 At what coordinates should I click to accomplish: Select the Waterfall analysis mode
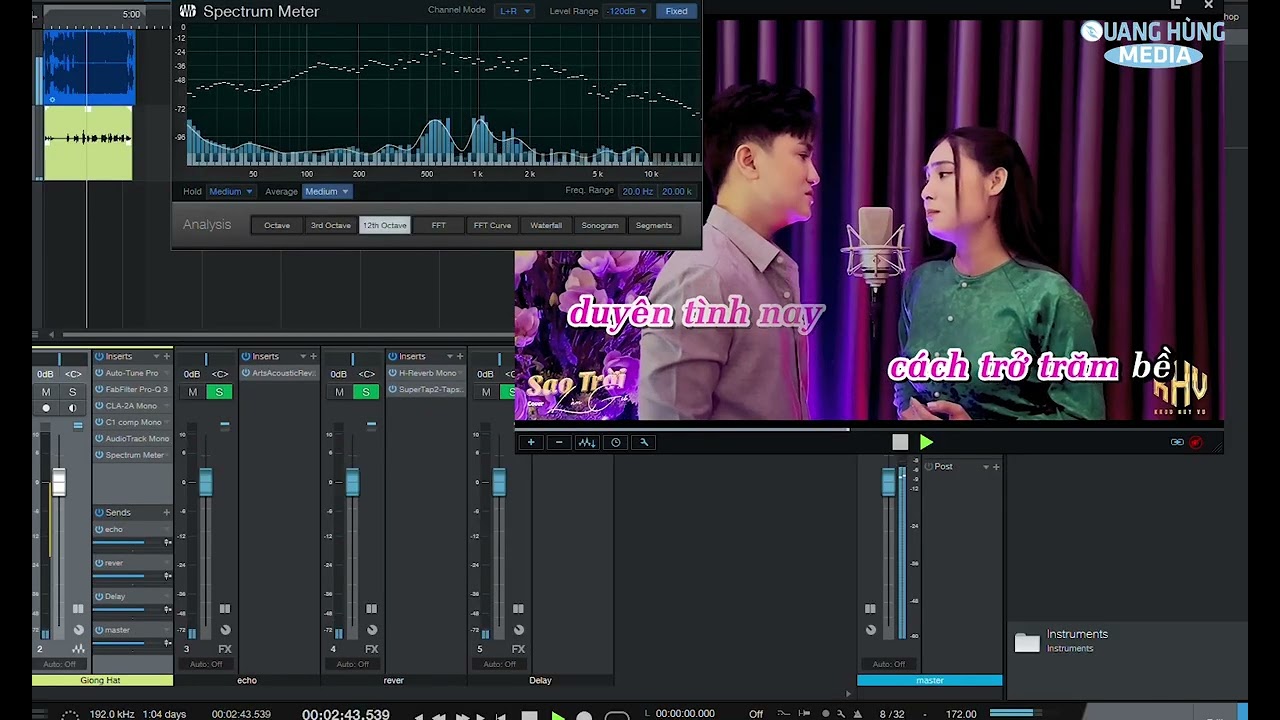(546, 225)
